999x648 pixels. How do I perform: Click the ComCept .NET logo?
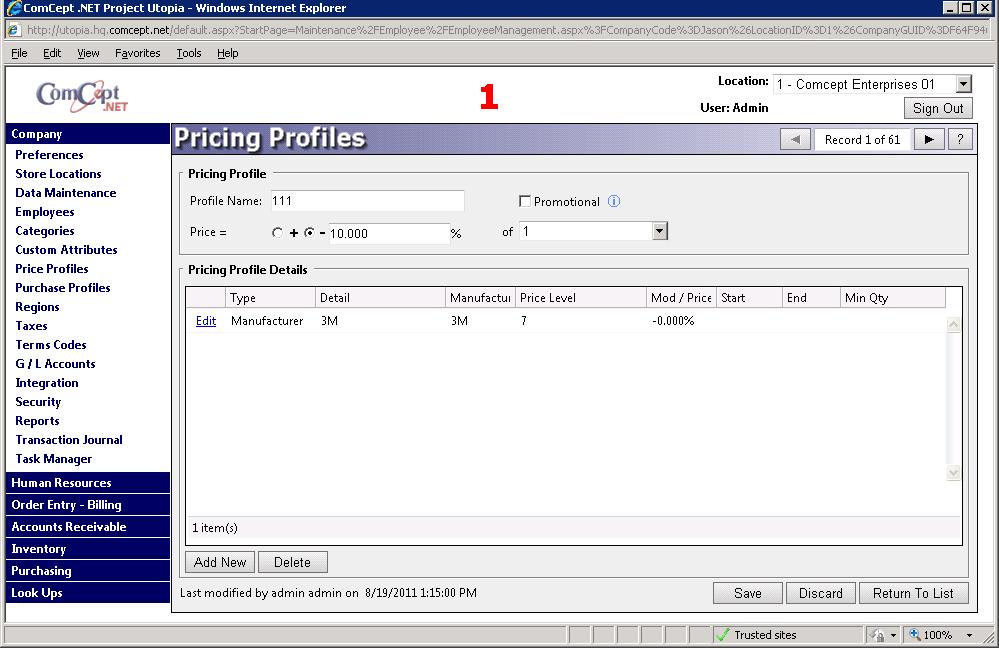[x=83, y=96]
